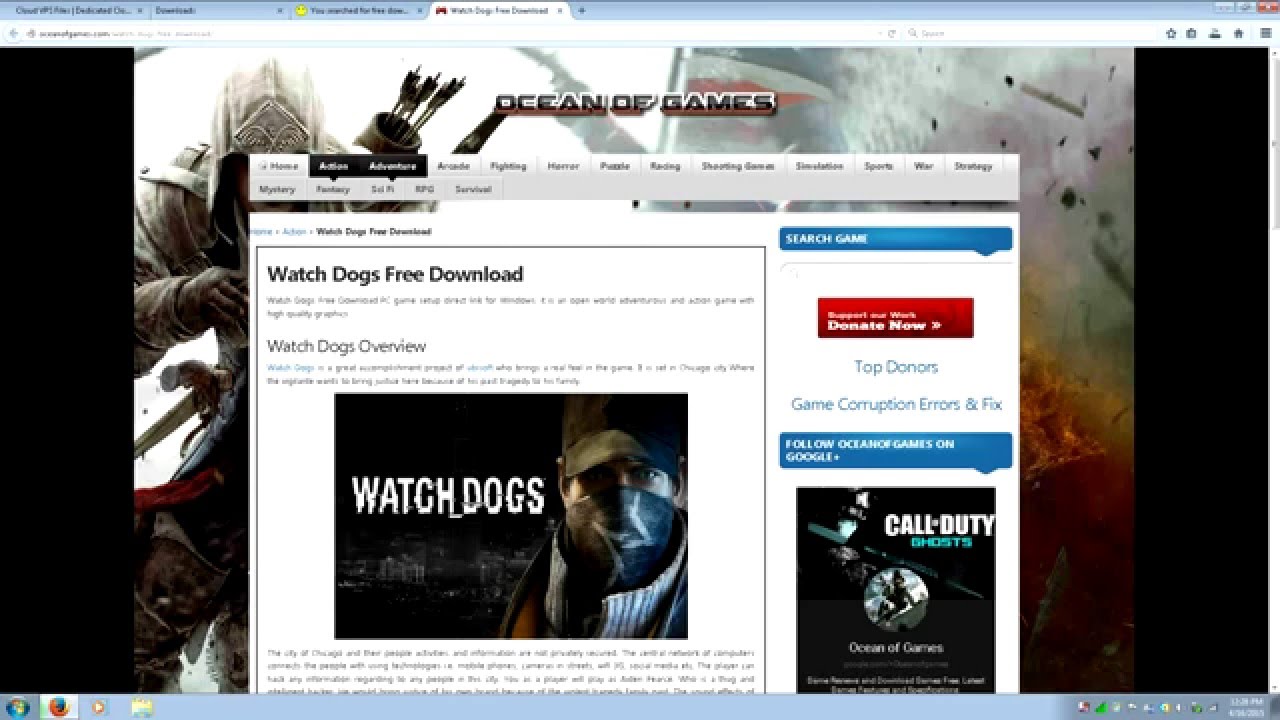The image size is (1280, 720).
Task: View the Shooting Games category
Action: (x=738, y=166)
